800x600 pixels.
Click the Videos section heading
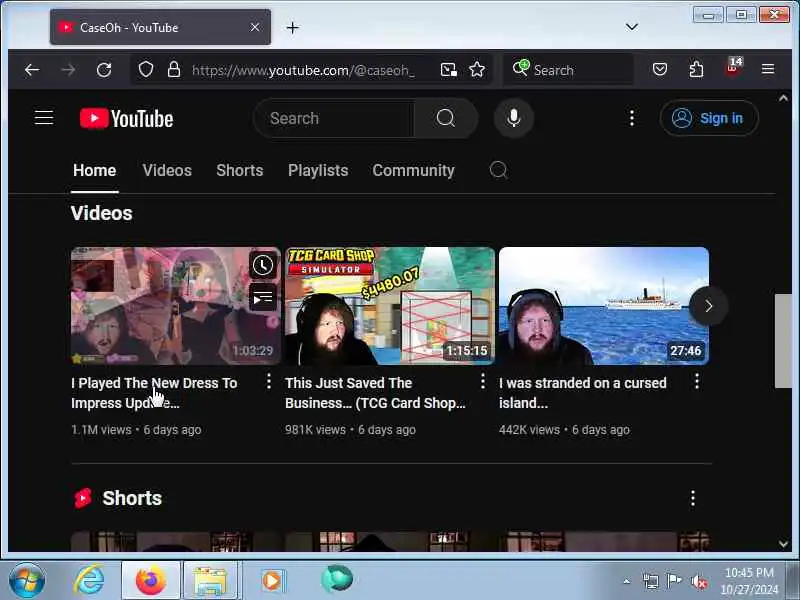pyautogui.click(x=102, y=213)
